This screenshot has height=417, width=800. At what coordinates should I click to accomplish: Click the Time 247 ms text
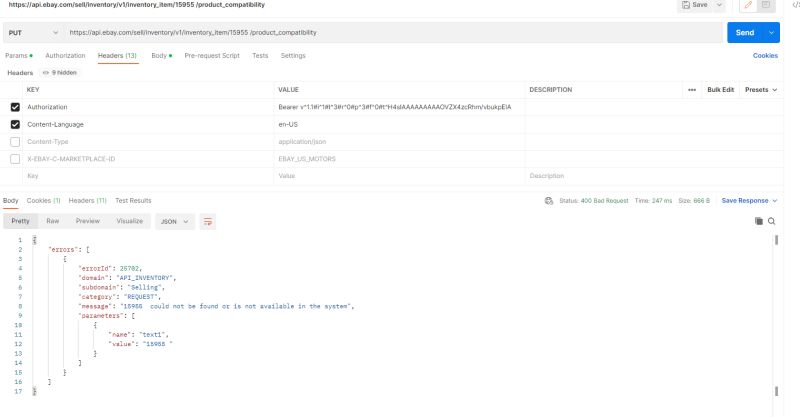pos(653,201)
